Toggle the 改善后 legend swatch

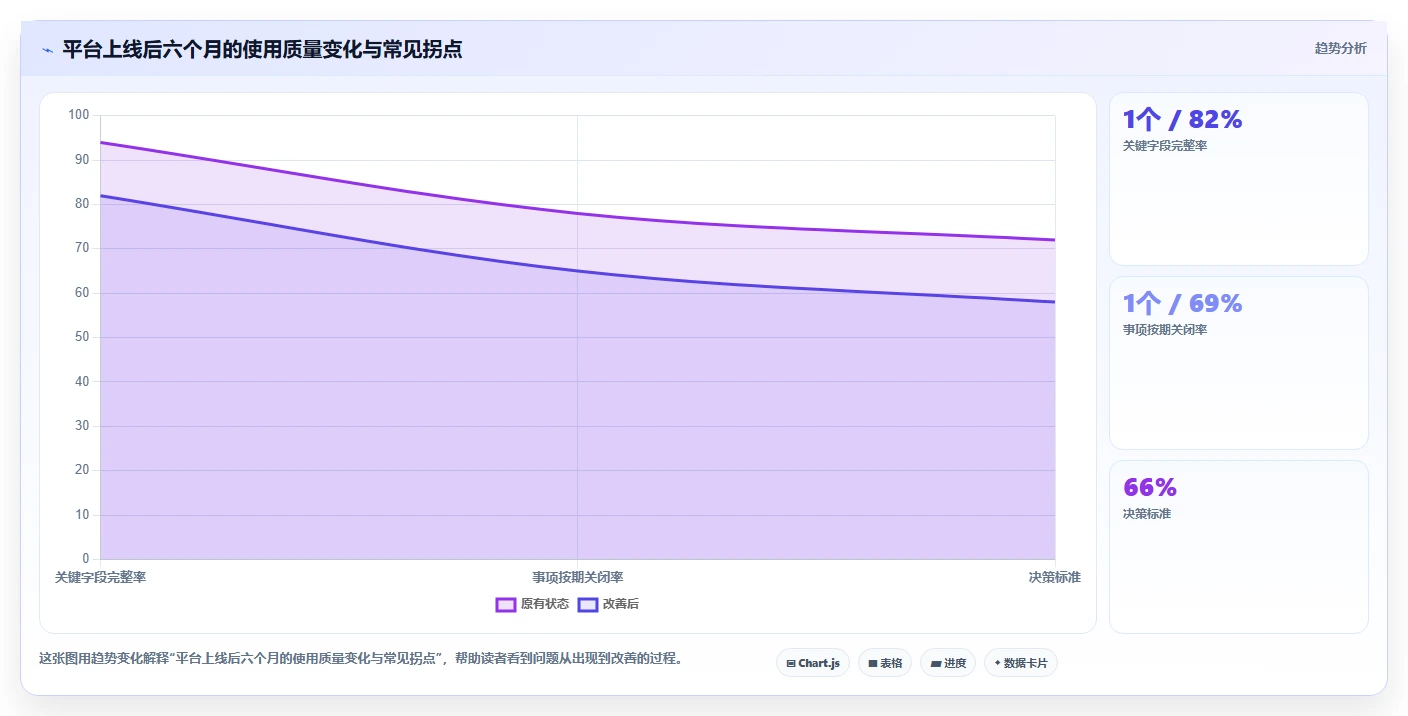[588, 604]
